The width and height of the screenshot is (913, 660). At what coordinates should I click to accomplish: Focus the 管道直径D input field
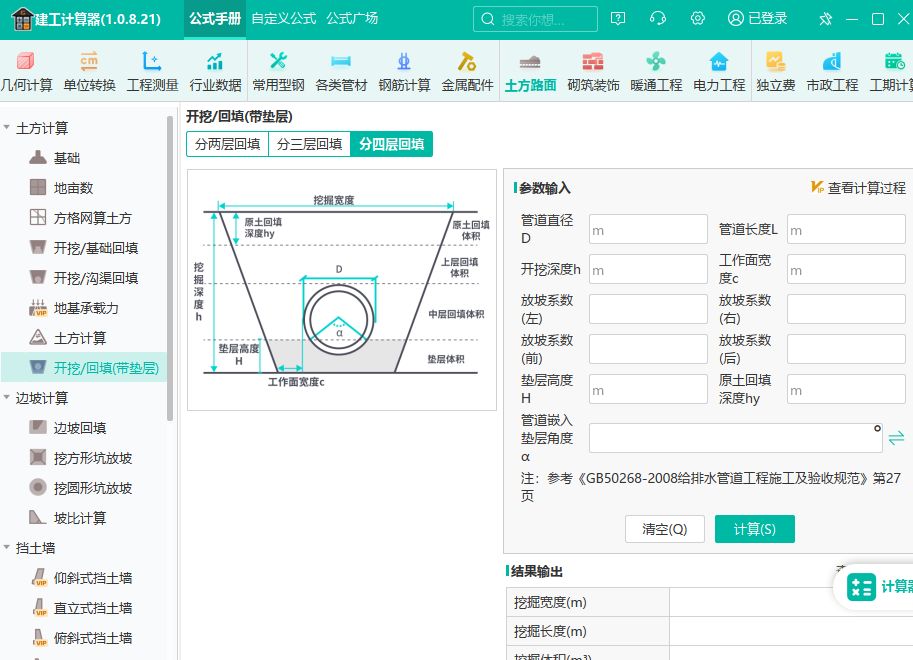tap(648, 229)
